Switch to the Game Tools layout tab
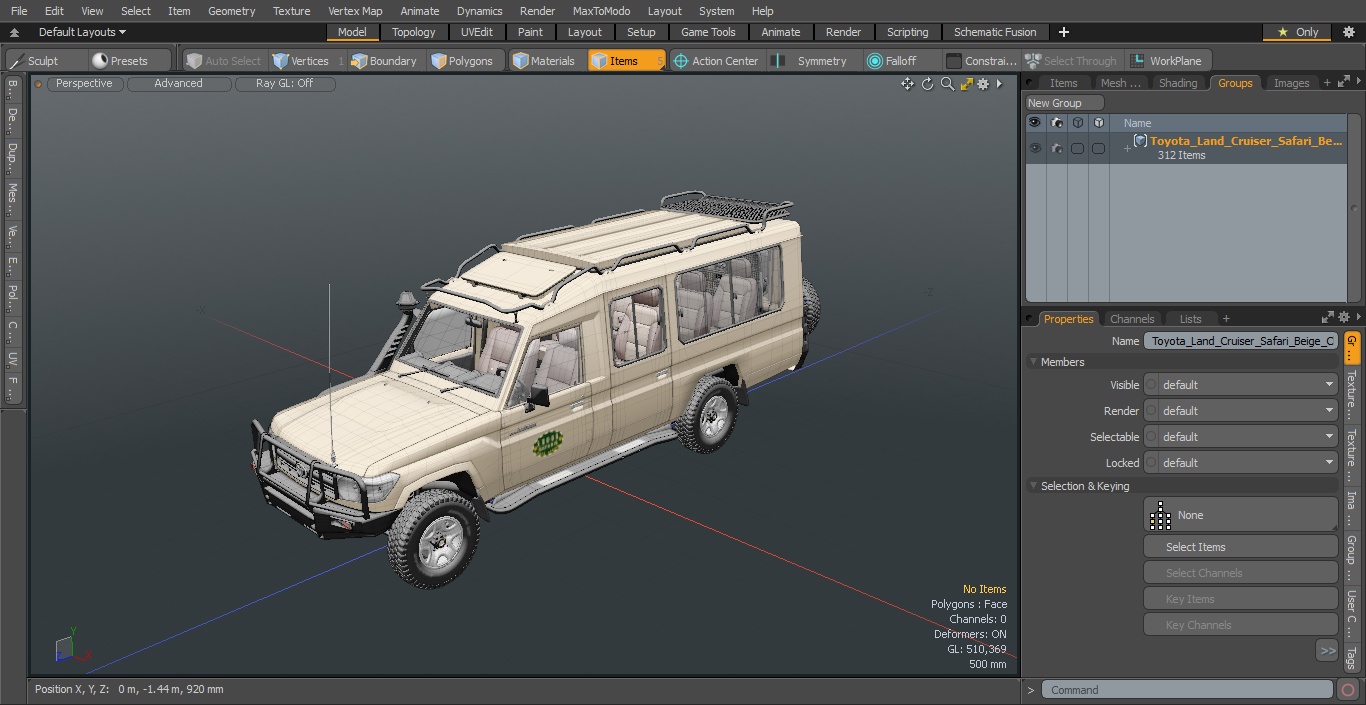 click(x=708, y=32)
